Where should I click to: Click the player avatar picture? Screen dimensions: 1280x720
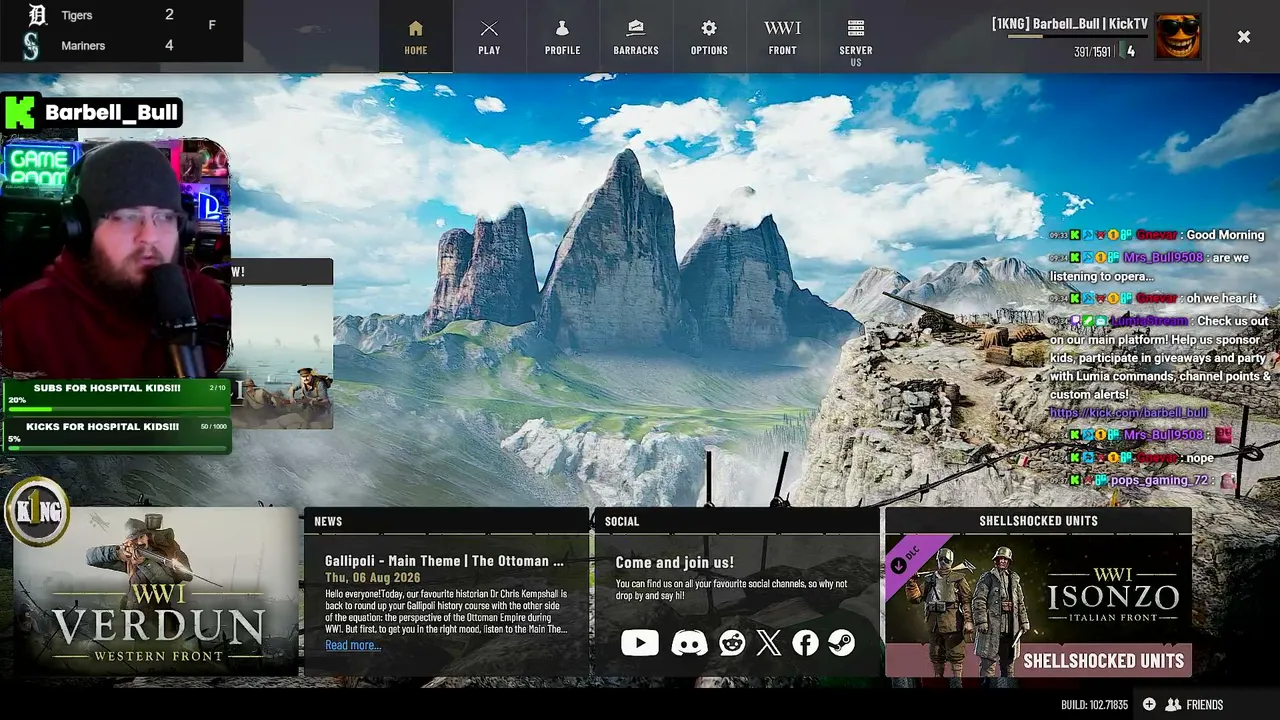click(x=1178, y=37)
